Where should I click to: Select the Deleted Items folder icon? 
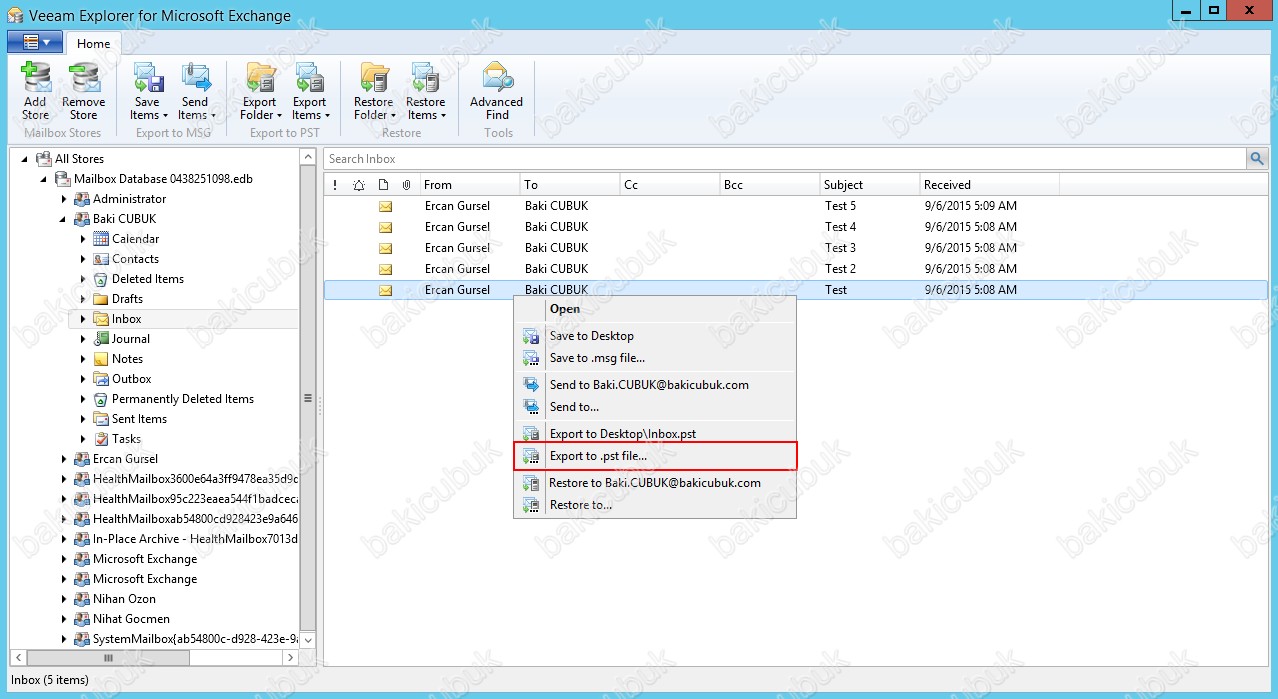(x=100, y=279)
